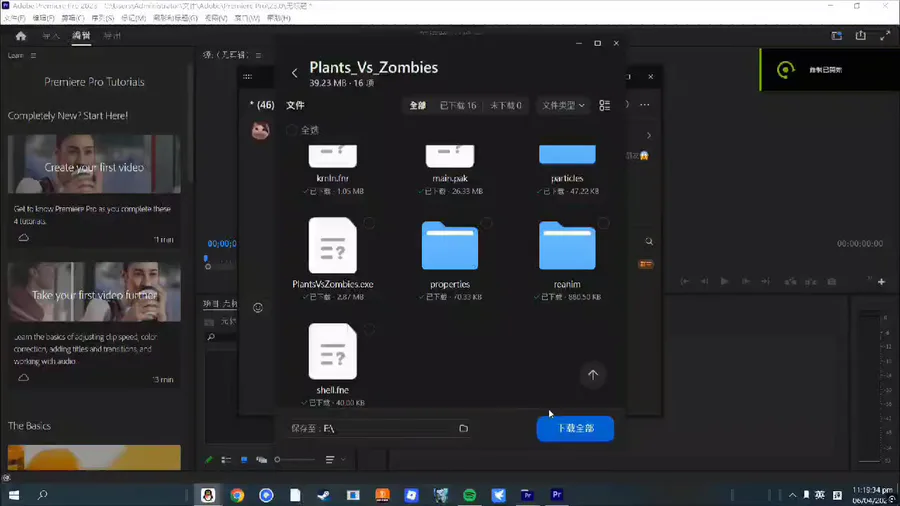Step forward one frame in Program monitor
The image size is (900, 506).
tap(746, 282)
